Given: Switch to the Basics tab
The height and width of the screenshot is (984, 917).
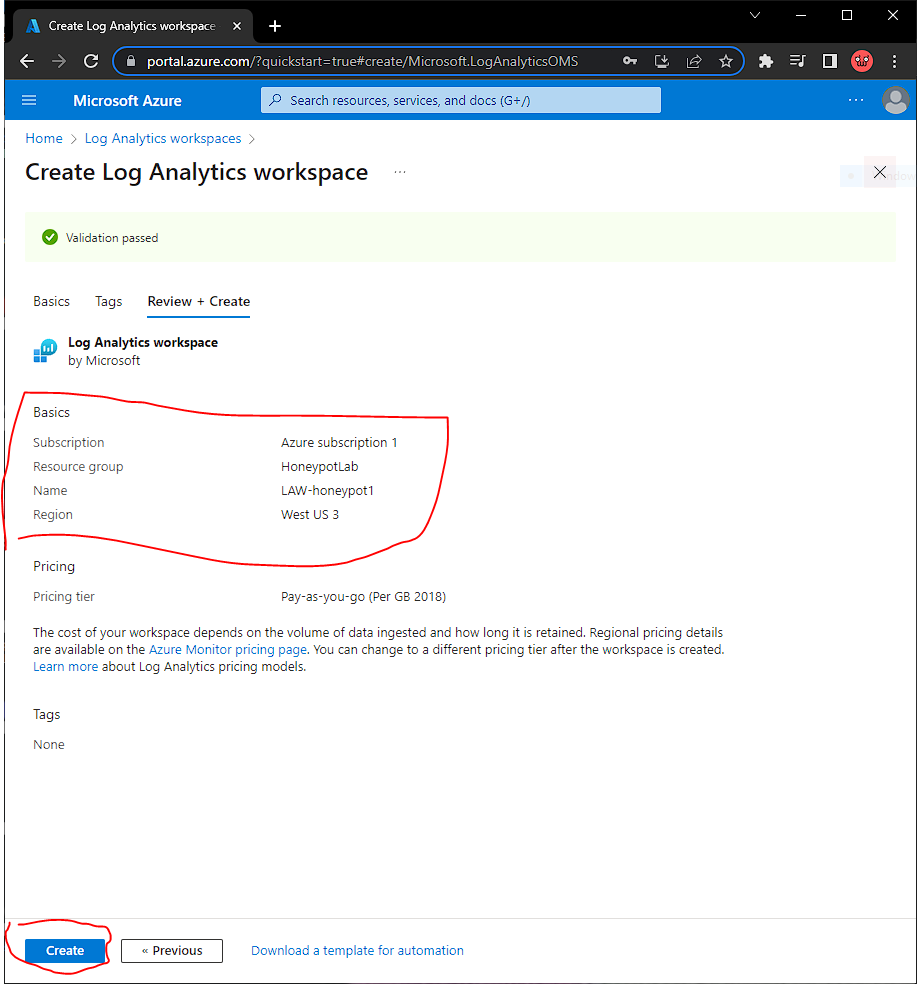Looking at the screenshot, I should [x=51, y=301].
